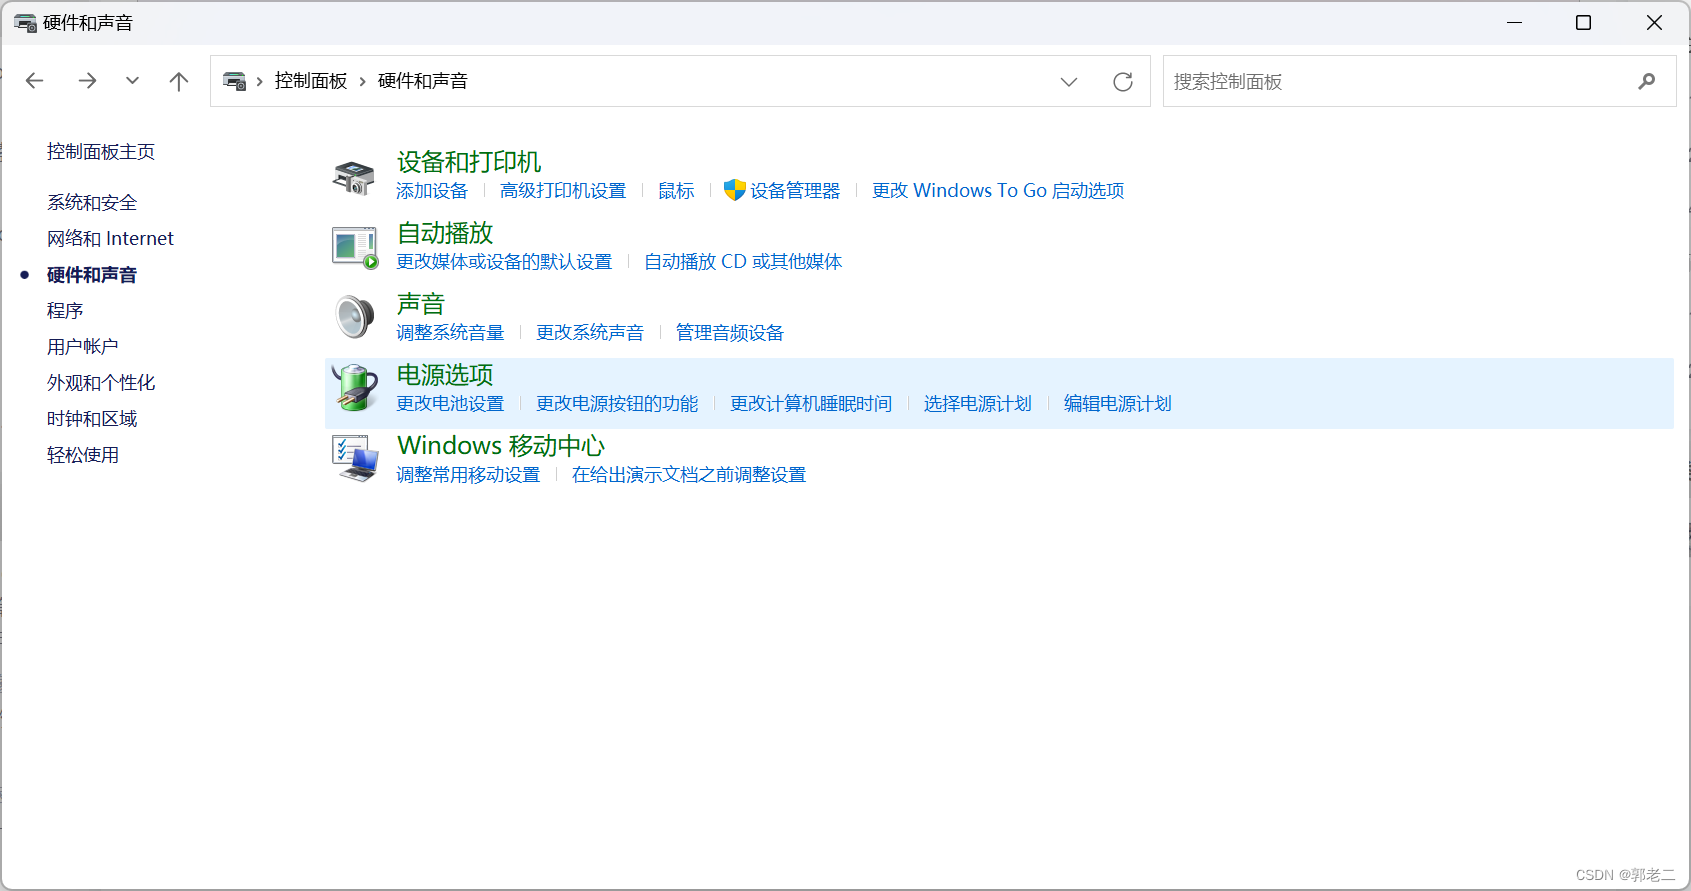The height and width of the screenshot is (891, 1691).
Task: Click the 添加设备 link
Action: pyautogui.click(x=432, y=190)
